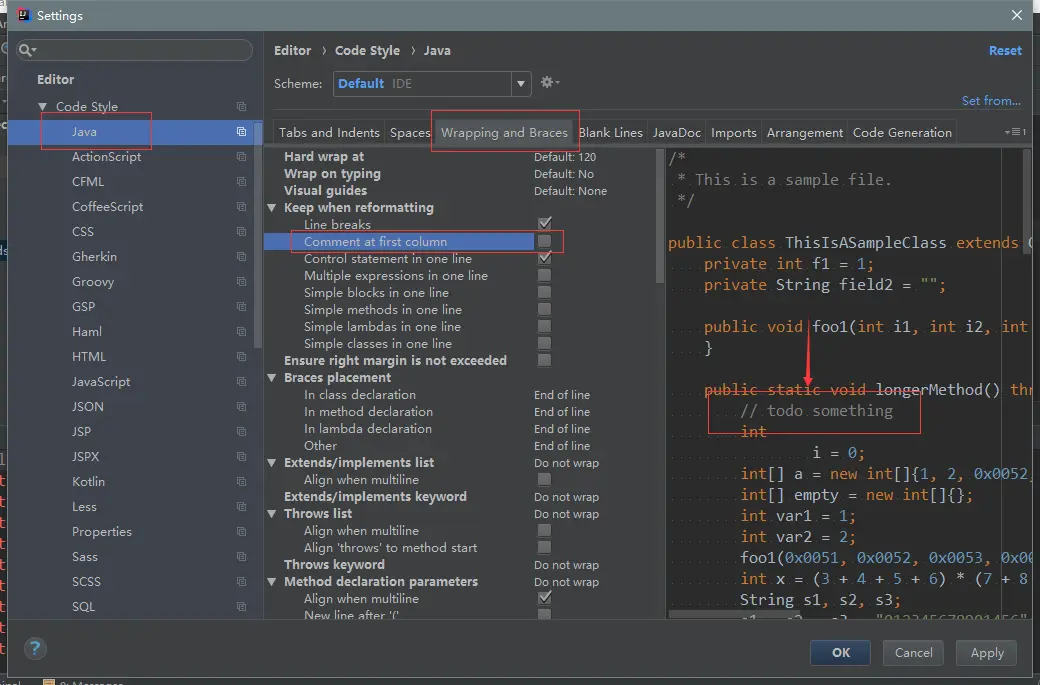The height and width of the screenshot is (685, 1040).
Task: Click the search magnifier icon
Action: (27, 50)
